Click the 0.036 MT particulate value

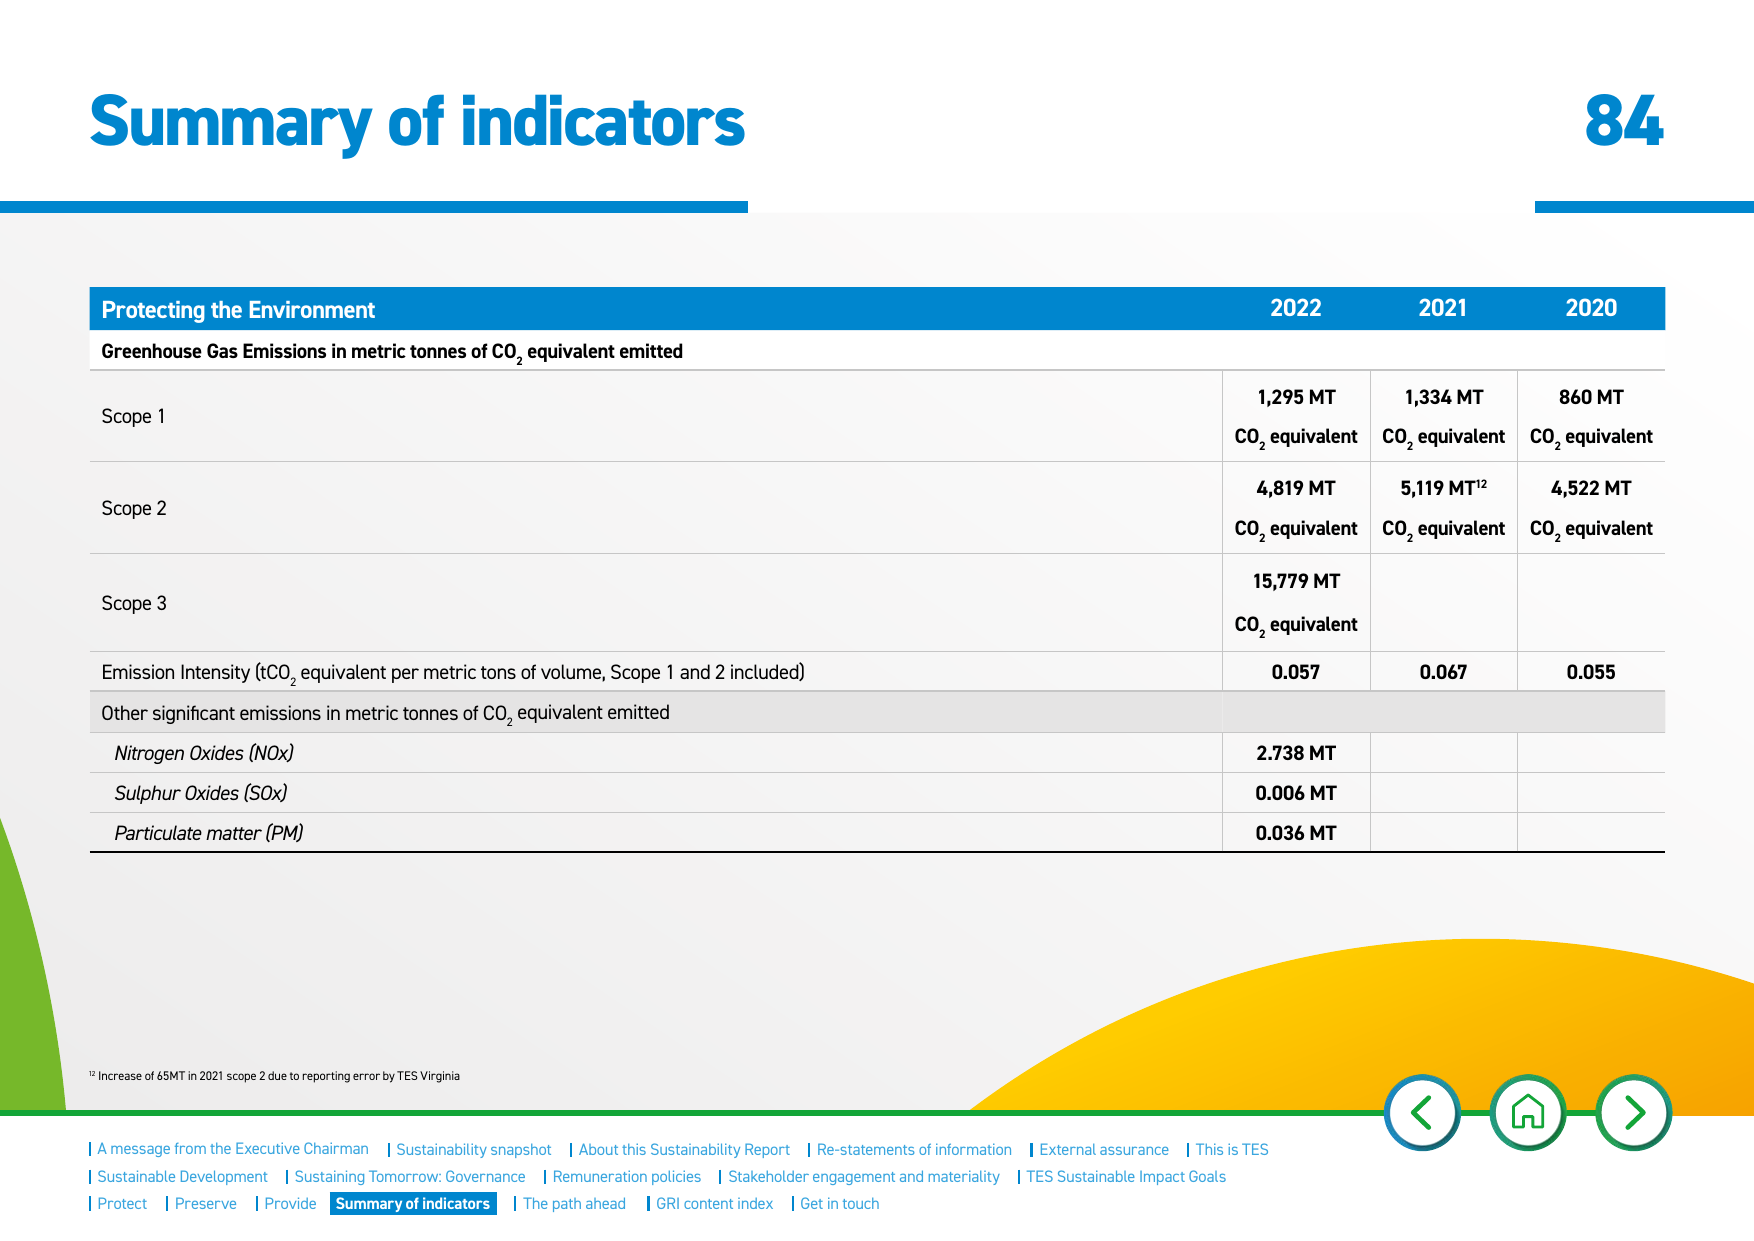click(x=1296, y=833)
